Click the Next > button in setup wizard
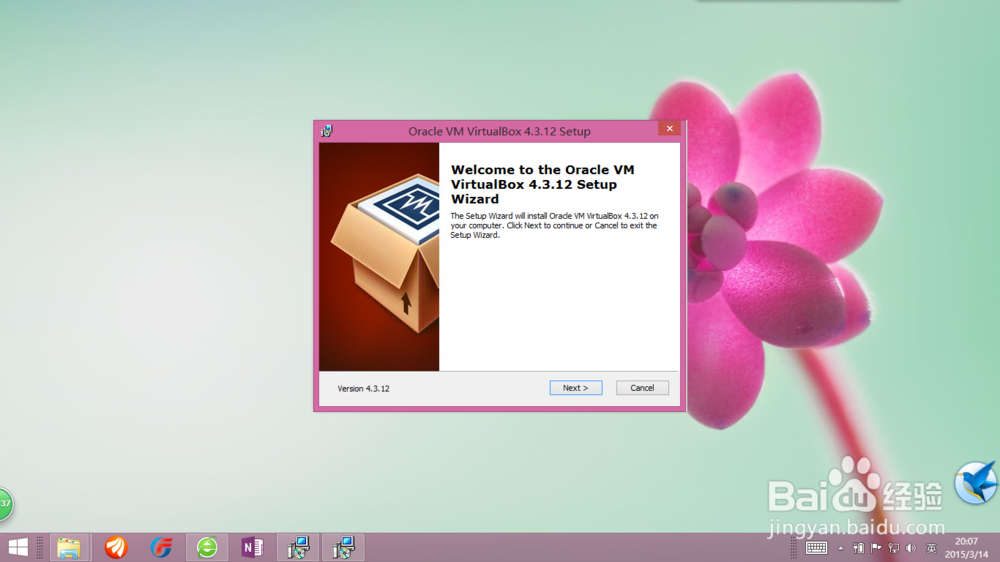The width and height of the screenshot is (1000, 562). (575, 388)
